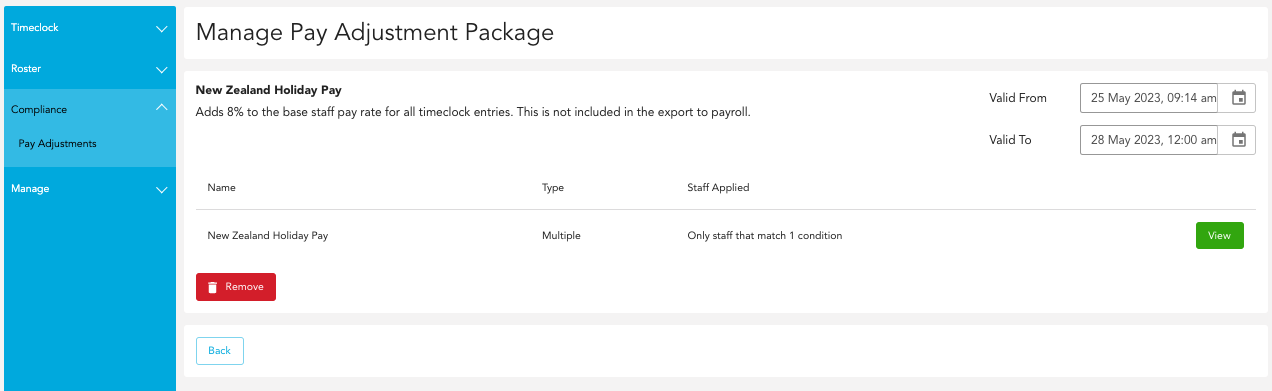View the New Zealand Holiday Pay adjustment
Viewport: 1272px width, 391px height.
pyautogui.click(x=1219, y=235)
